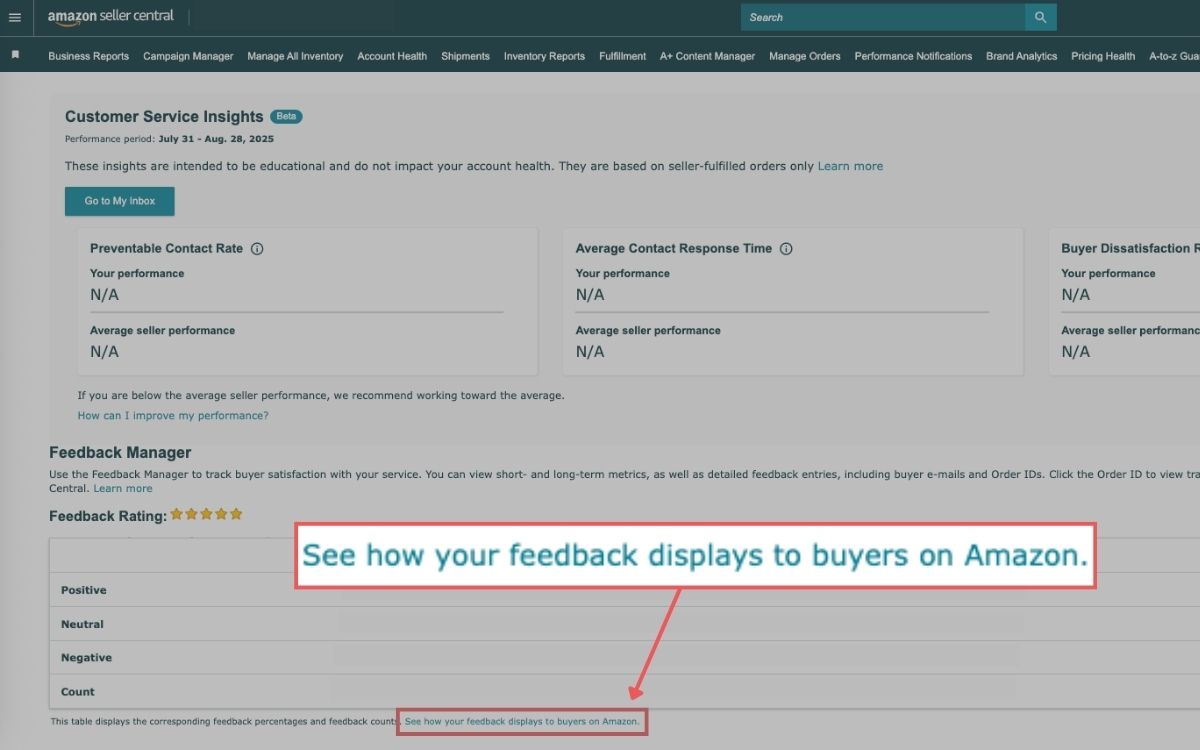Open Shipments page
Viewport: 1200px width, 750px height.
point(465,56)
